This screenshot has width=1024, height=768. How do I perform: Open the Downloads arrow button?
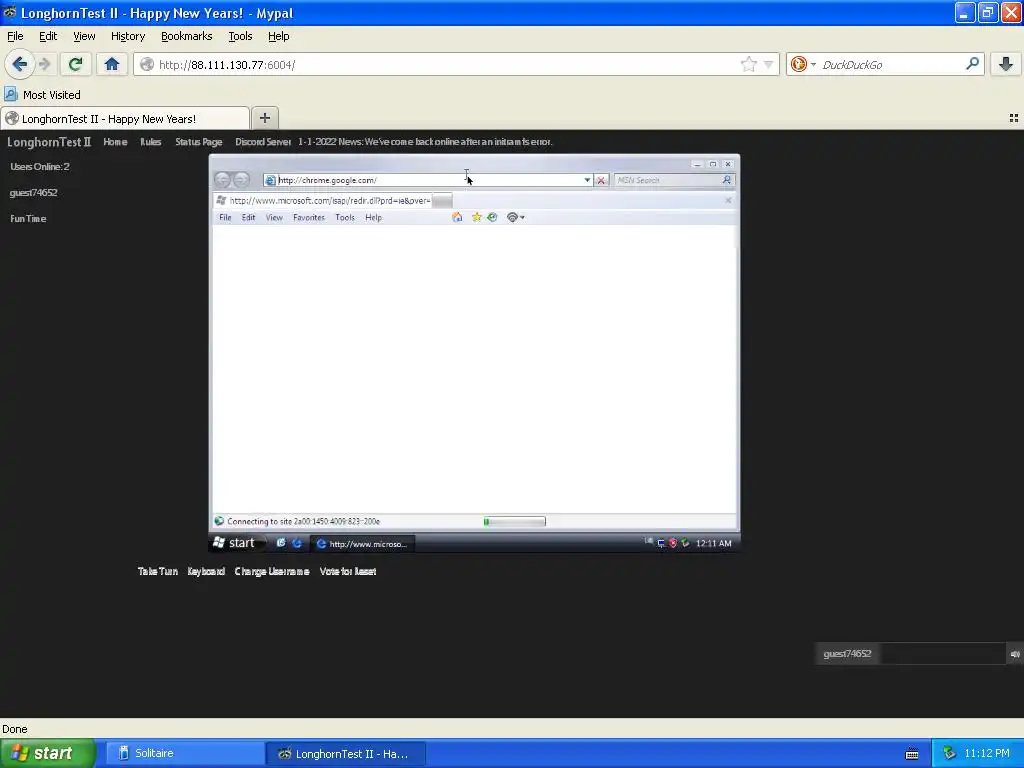tap(1006, 64)
